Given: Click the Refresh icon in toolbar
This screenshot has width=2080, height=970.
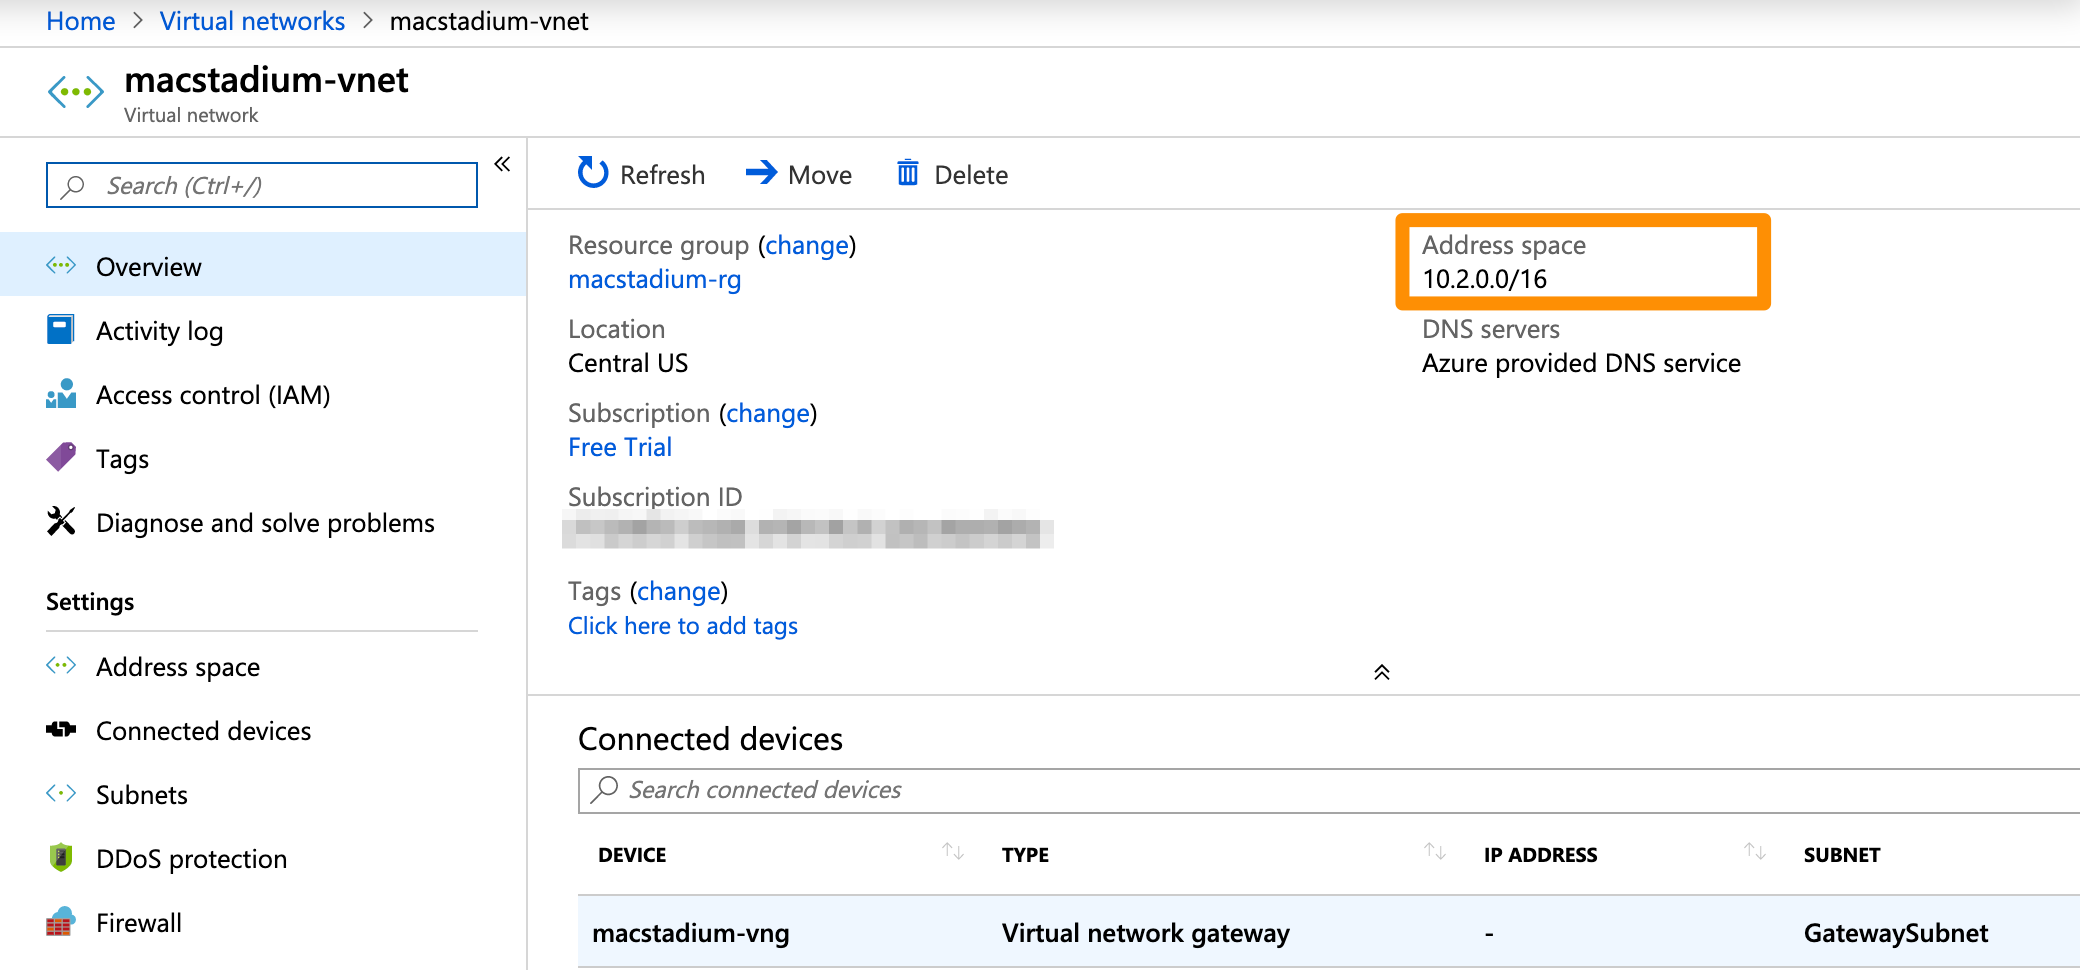Looking at the screenshot, I should point(593,173).
